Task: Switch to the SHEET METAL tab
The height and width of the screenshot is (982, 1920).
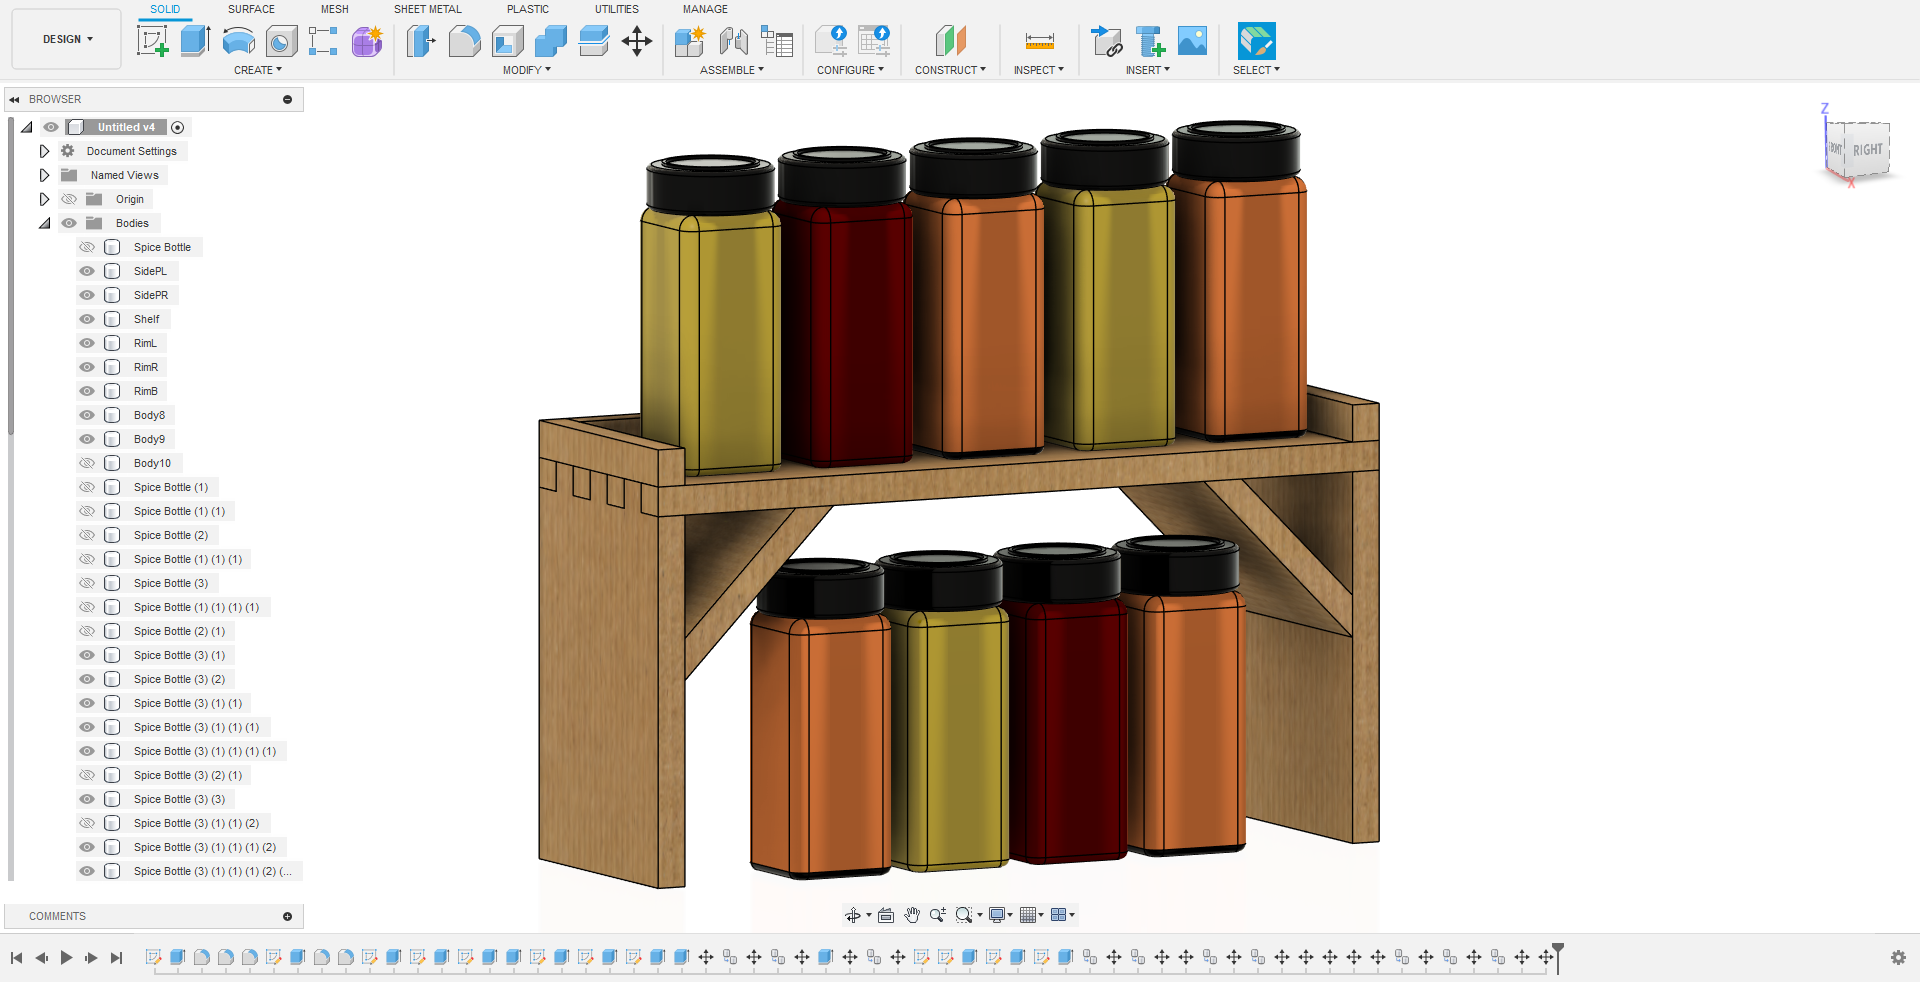Action: coord(428,9)
